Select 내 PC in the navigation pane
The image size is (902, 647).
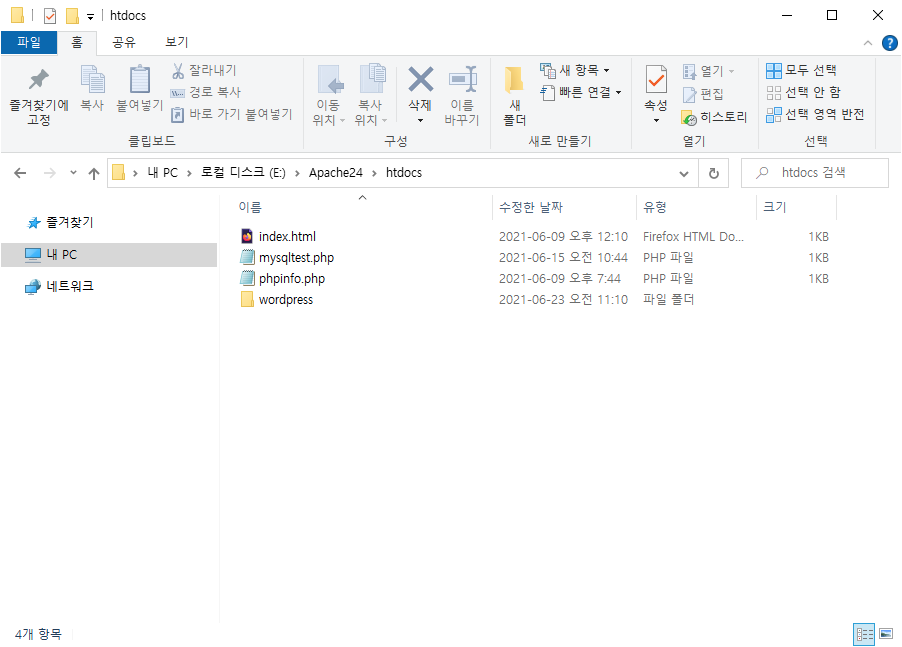(x=109, y=255)
